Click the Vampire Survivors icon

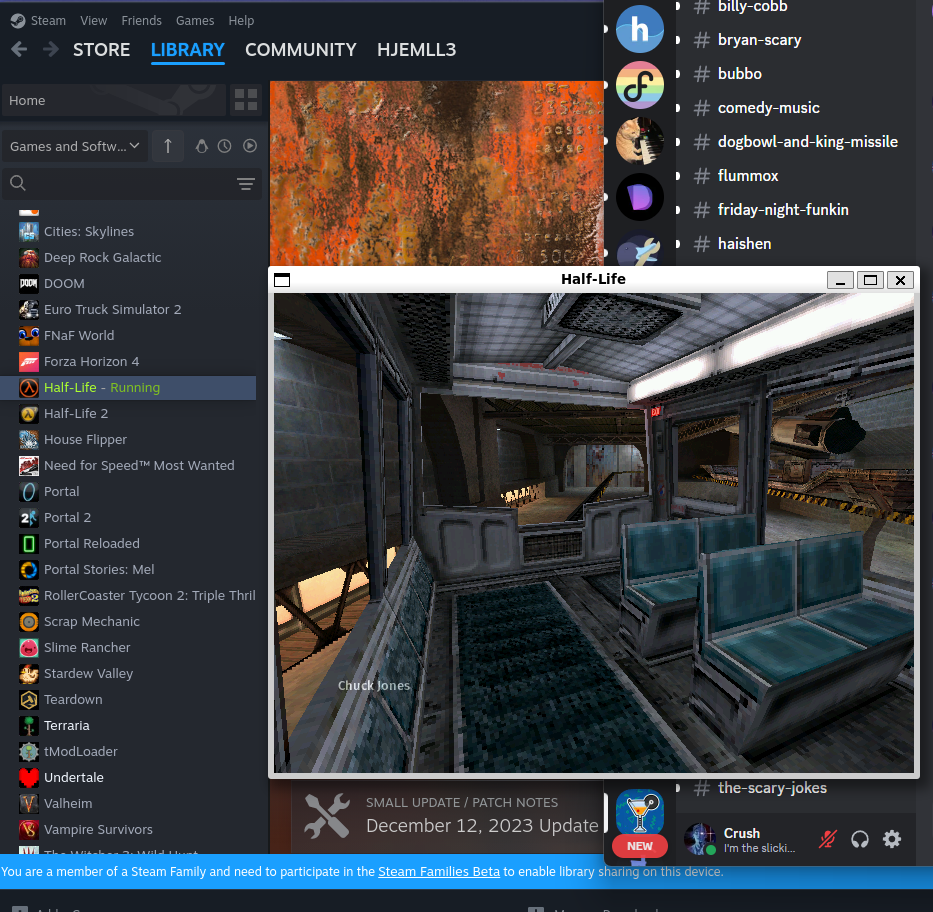(29, 829)
